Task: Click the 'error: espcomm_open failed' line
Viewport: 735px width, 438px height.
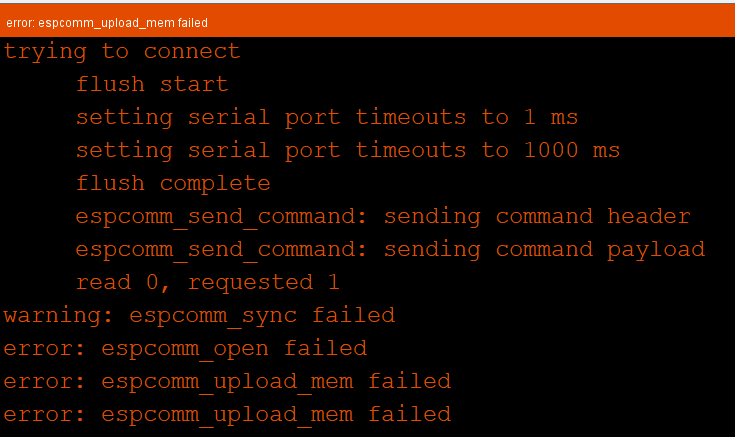Action: tap(185, 348)
